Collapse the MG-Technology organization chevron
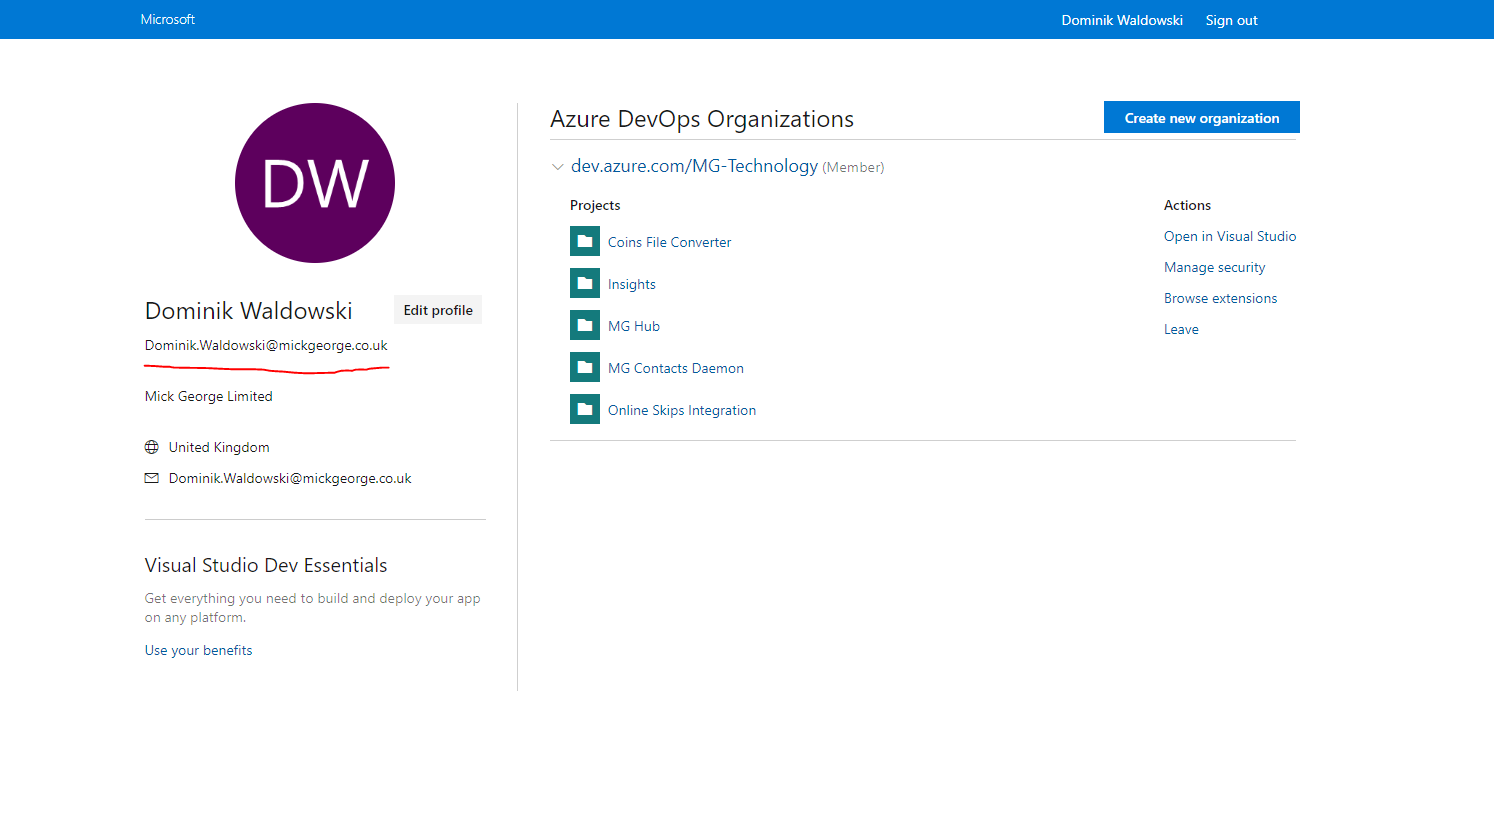This screenshot has height=818, width=1494. (x=558, y=167)
